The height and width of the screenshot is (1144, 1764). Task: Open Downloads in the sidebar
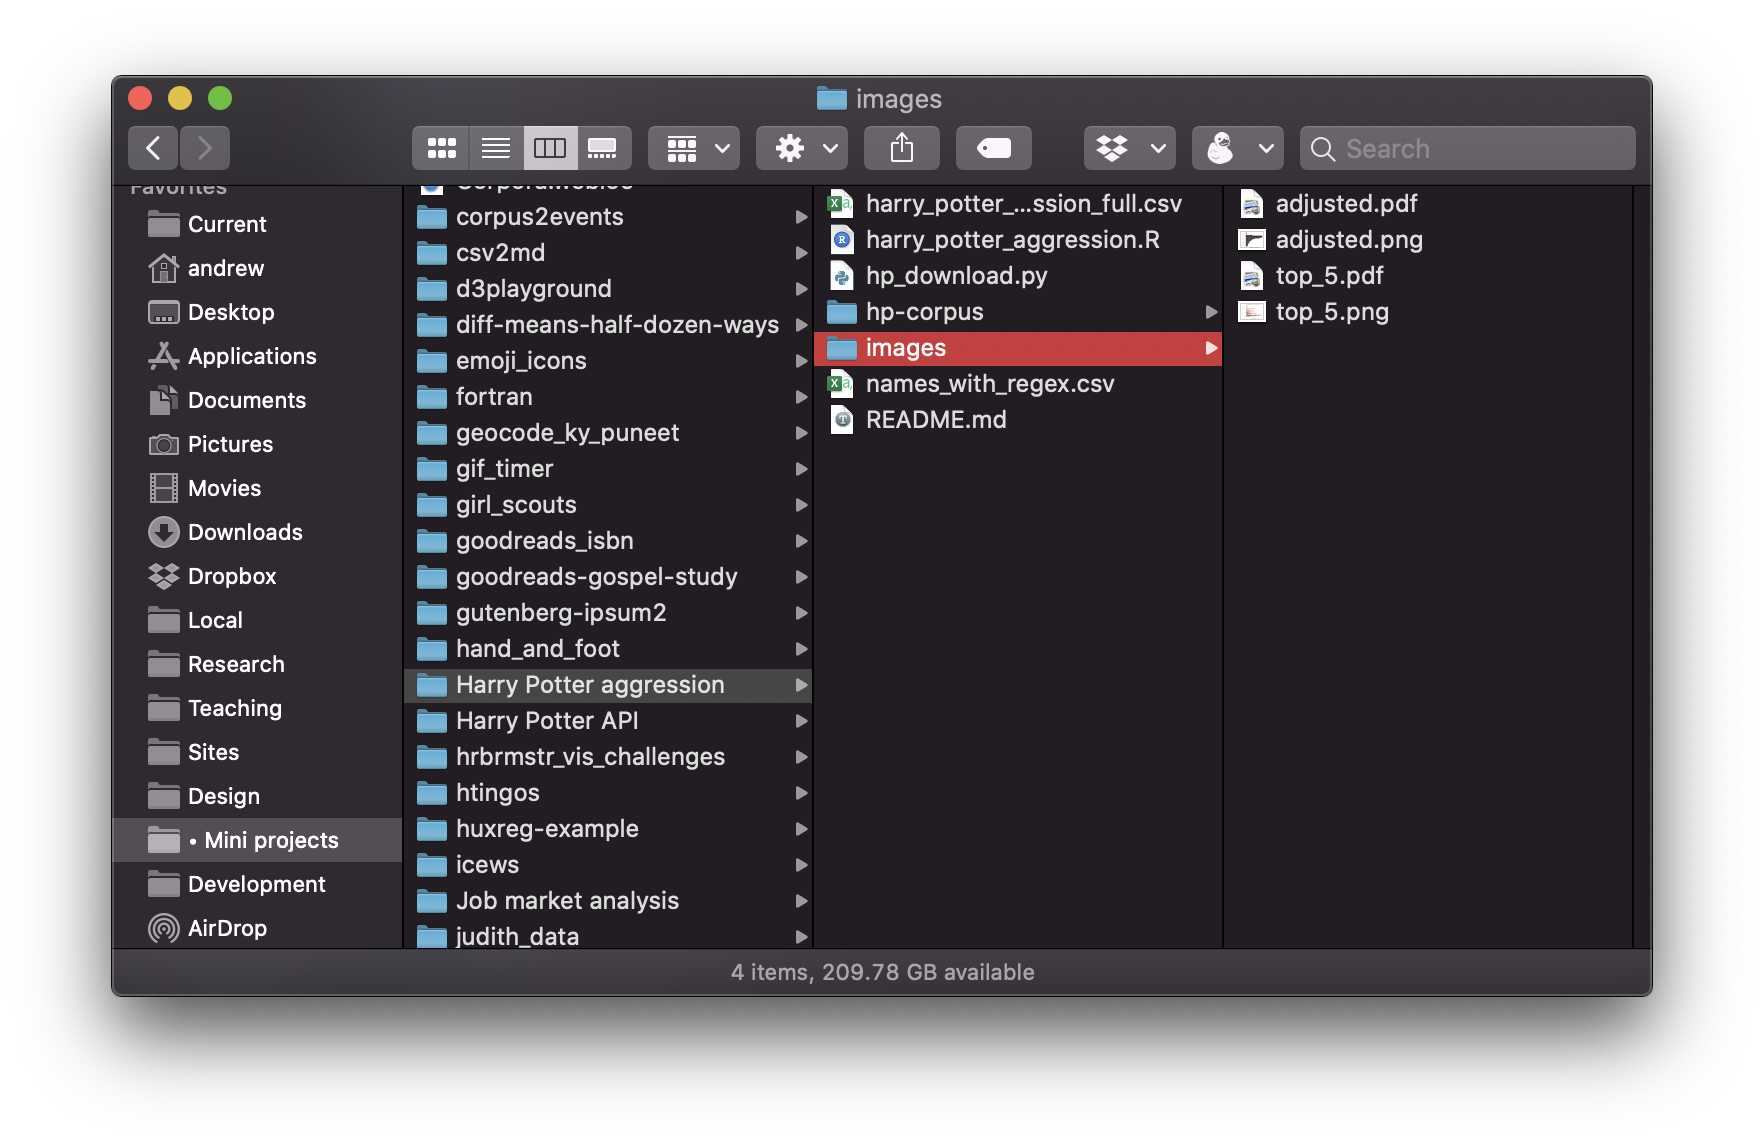coord(245,532)
